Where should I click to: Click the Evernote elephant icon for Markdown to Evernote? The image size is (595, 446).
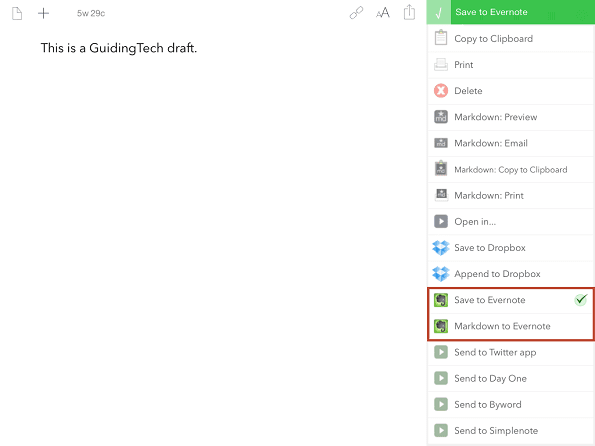pos(441,326)
